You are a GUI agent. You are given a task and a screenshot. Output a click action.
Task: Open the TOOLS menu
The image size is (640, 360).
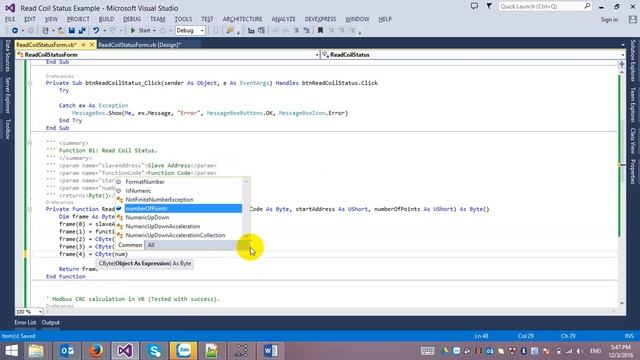point(183,19)
